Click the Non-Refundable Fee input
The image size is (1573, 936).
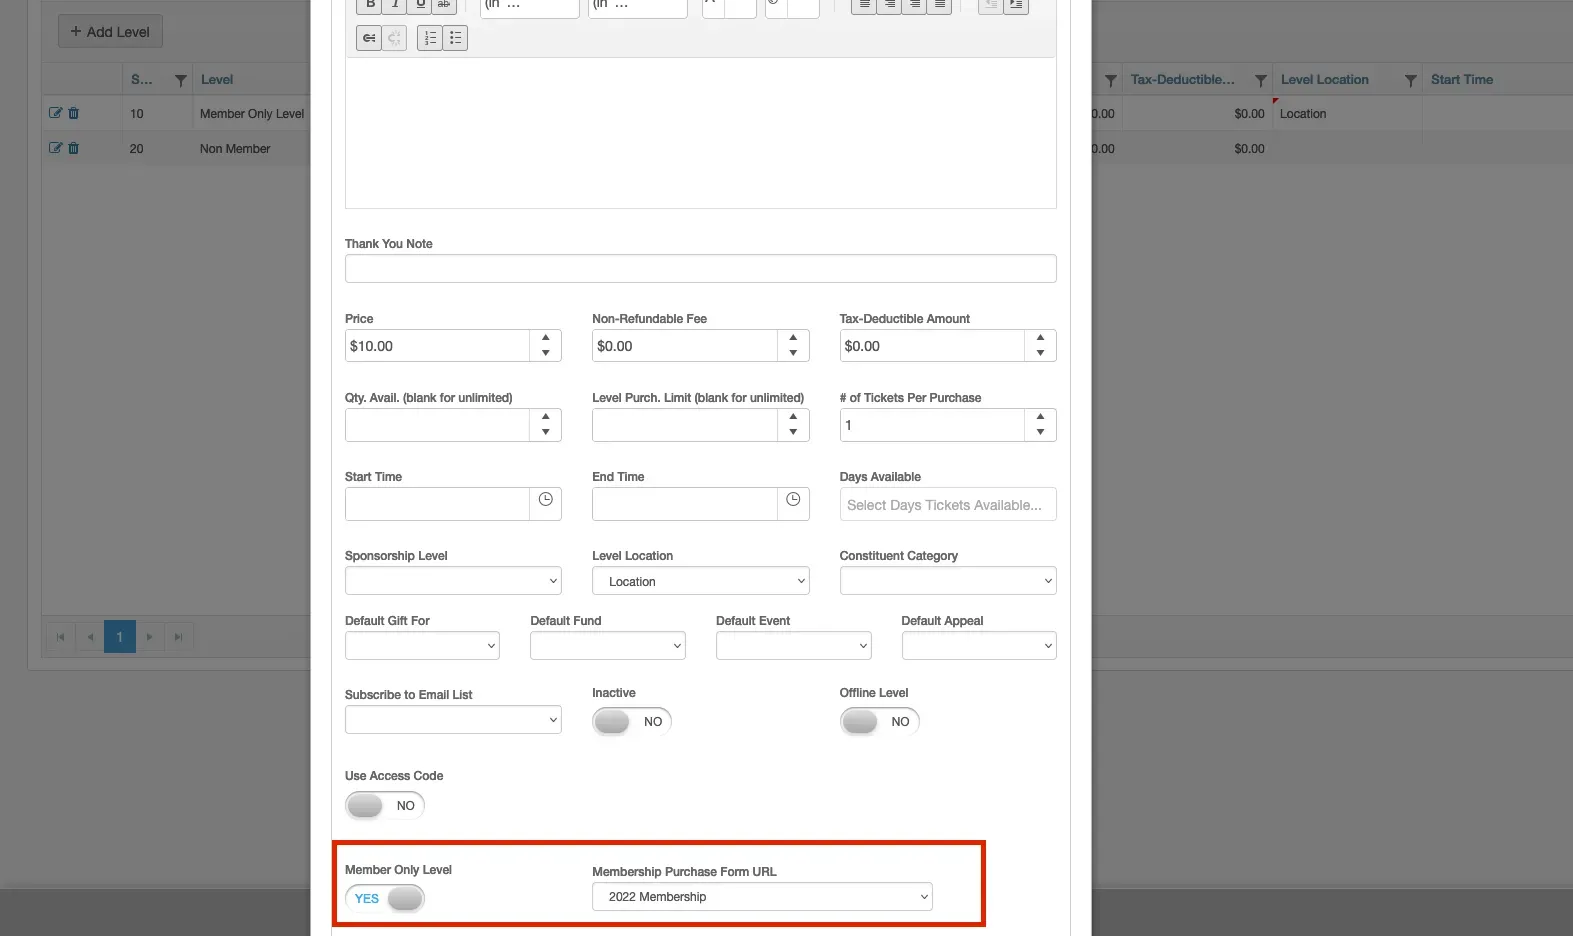click(684, 346)
